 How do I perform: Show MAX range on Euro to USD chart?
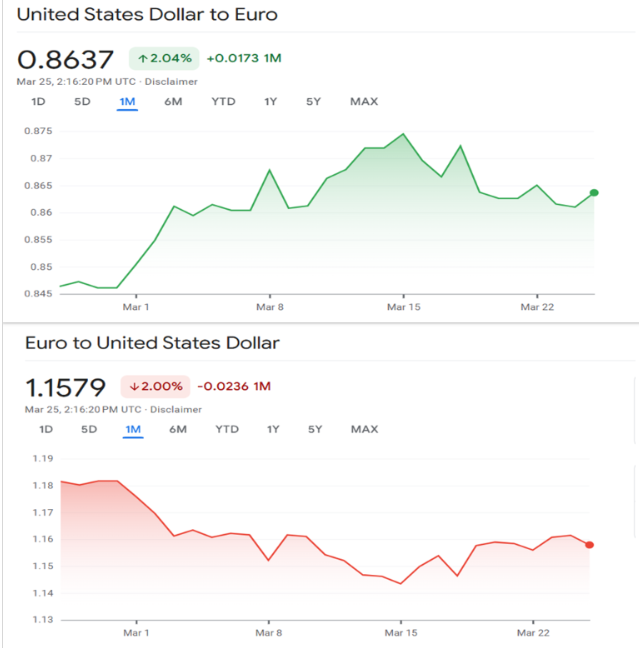[x=364, y=429]
